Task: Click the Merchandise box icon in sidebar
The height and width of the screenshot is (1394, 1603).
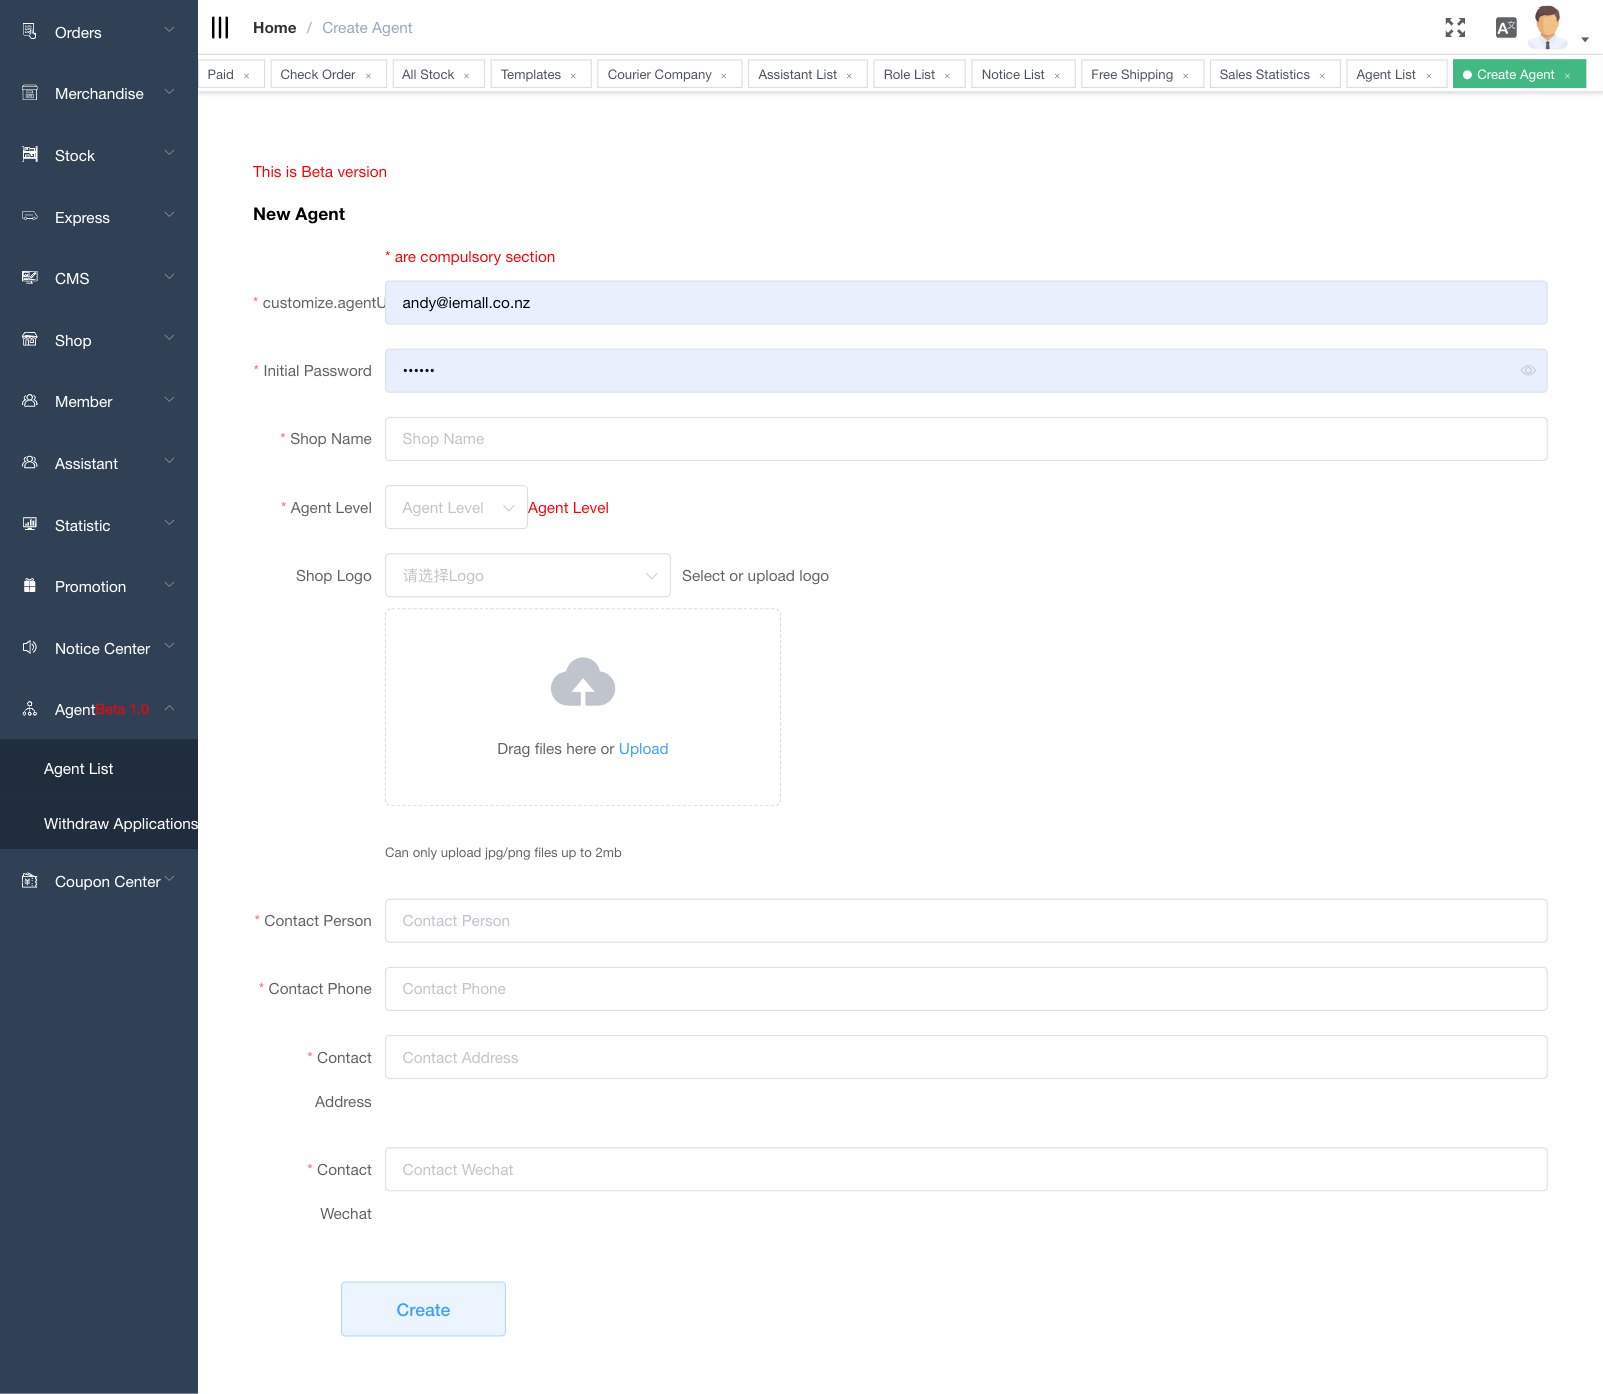Action: click(x=29, y=93)
